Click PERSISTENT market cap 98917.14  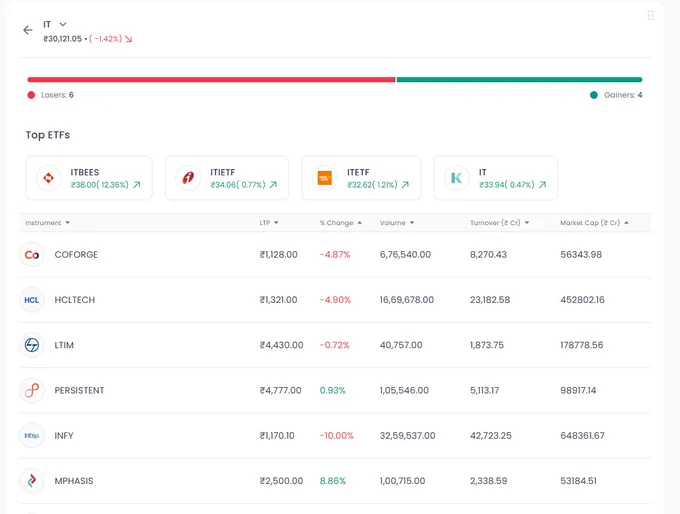click(578, 390)
